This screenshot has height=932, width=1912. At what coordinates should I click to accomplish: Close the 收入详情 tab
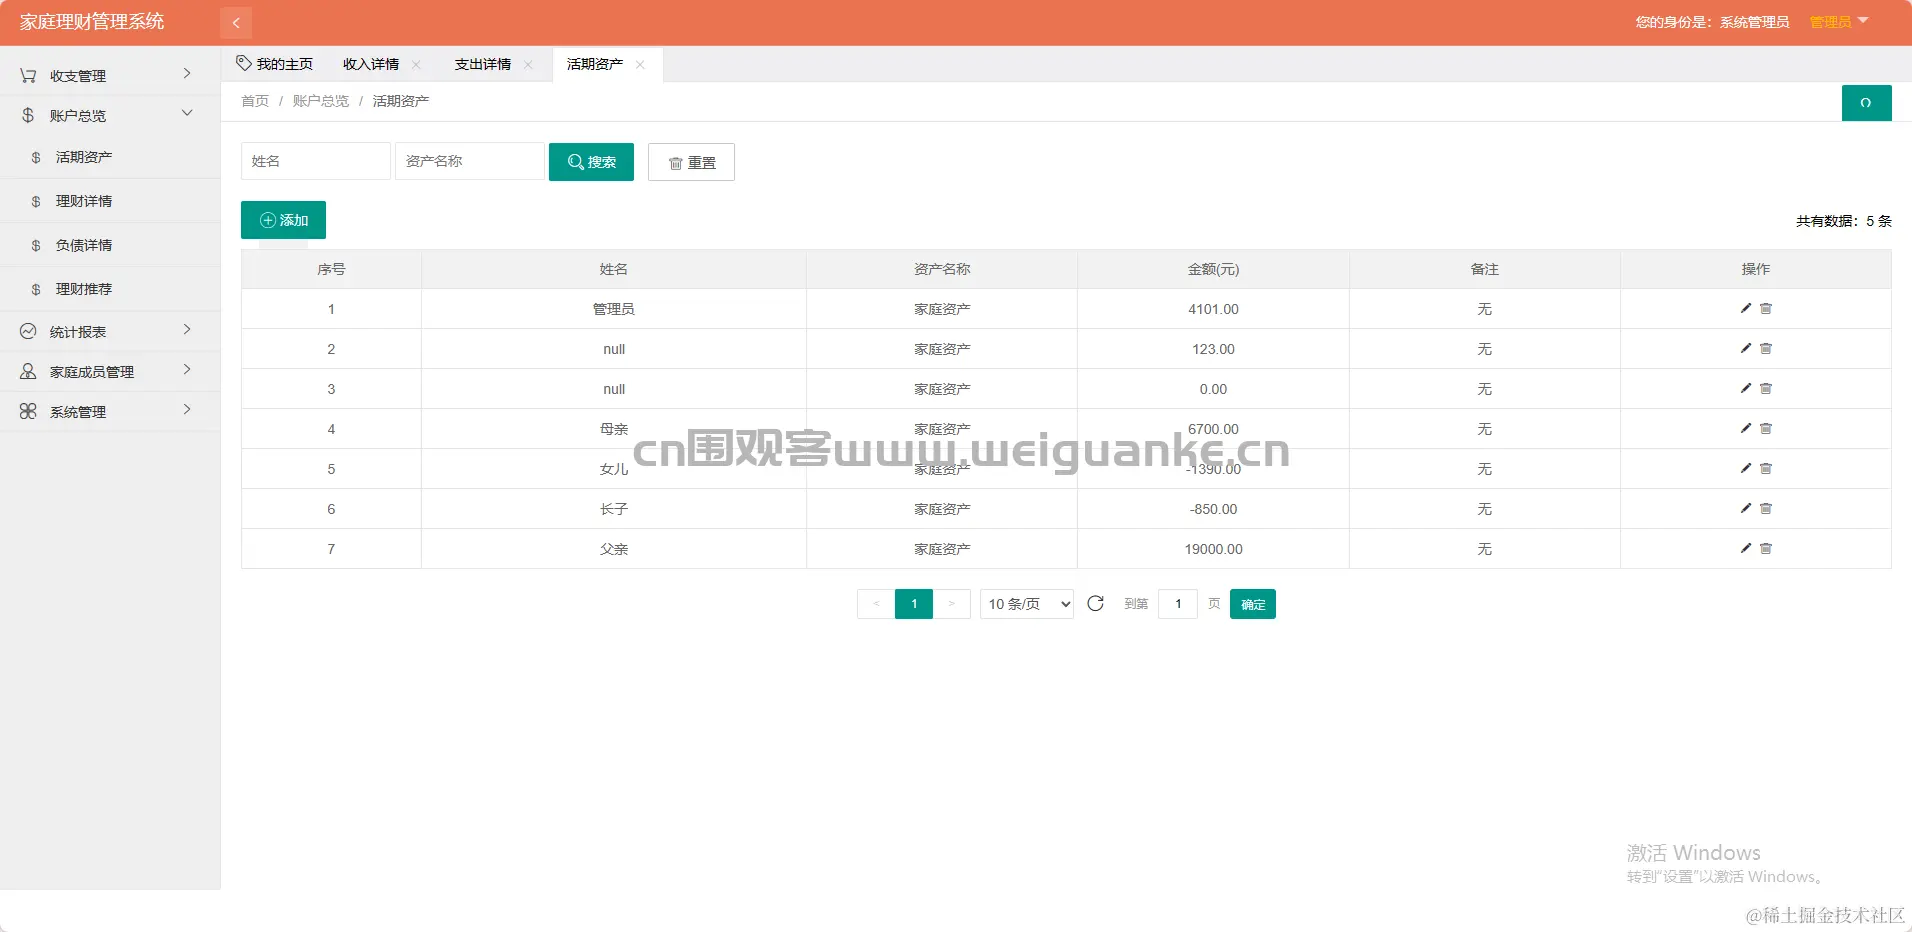click(x=416, y=64)
